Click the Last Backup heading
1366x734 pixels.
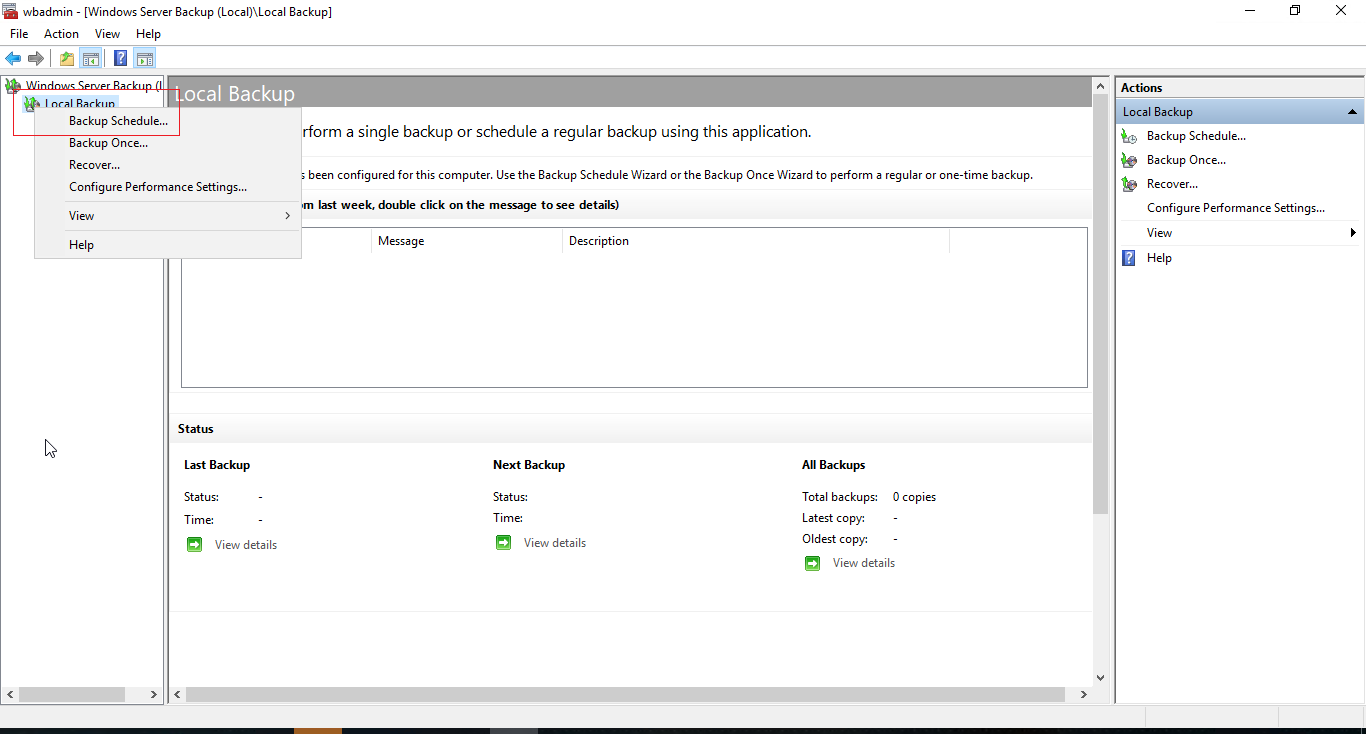(x=217, y=465)
